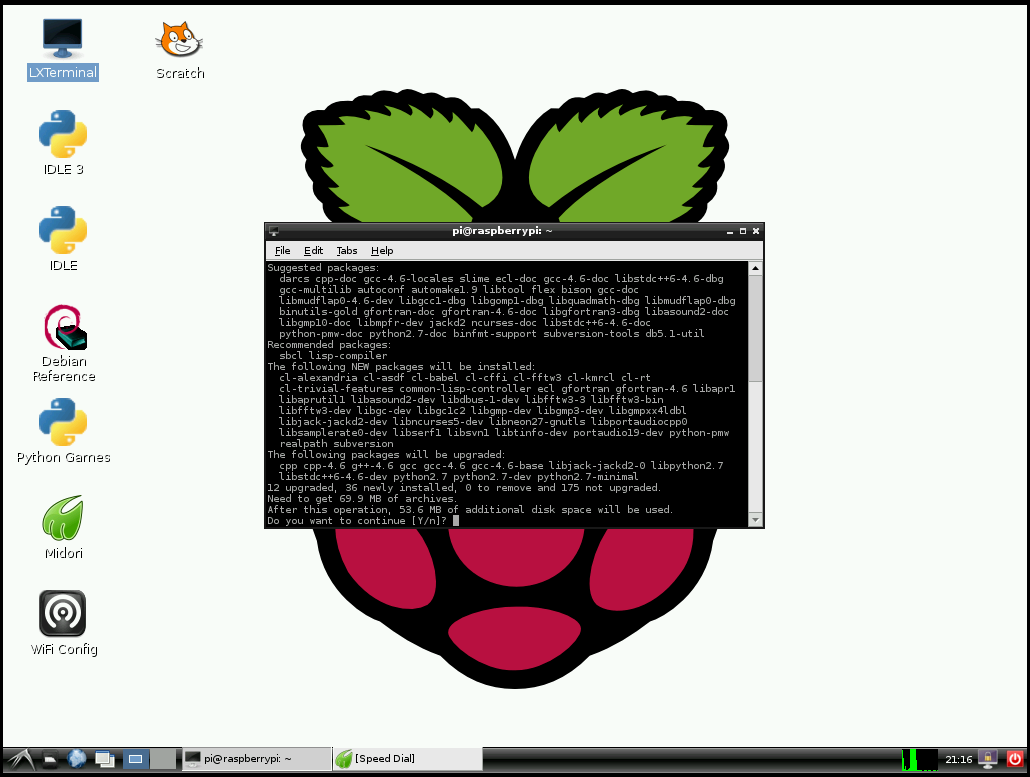Click the 'realpath subversion' terminal line
This screenshot has height=777, width=1030.
(336, 444)
